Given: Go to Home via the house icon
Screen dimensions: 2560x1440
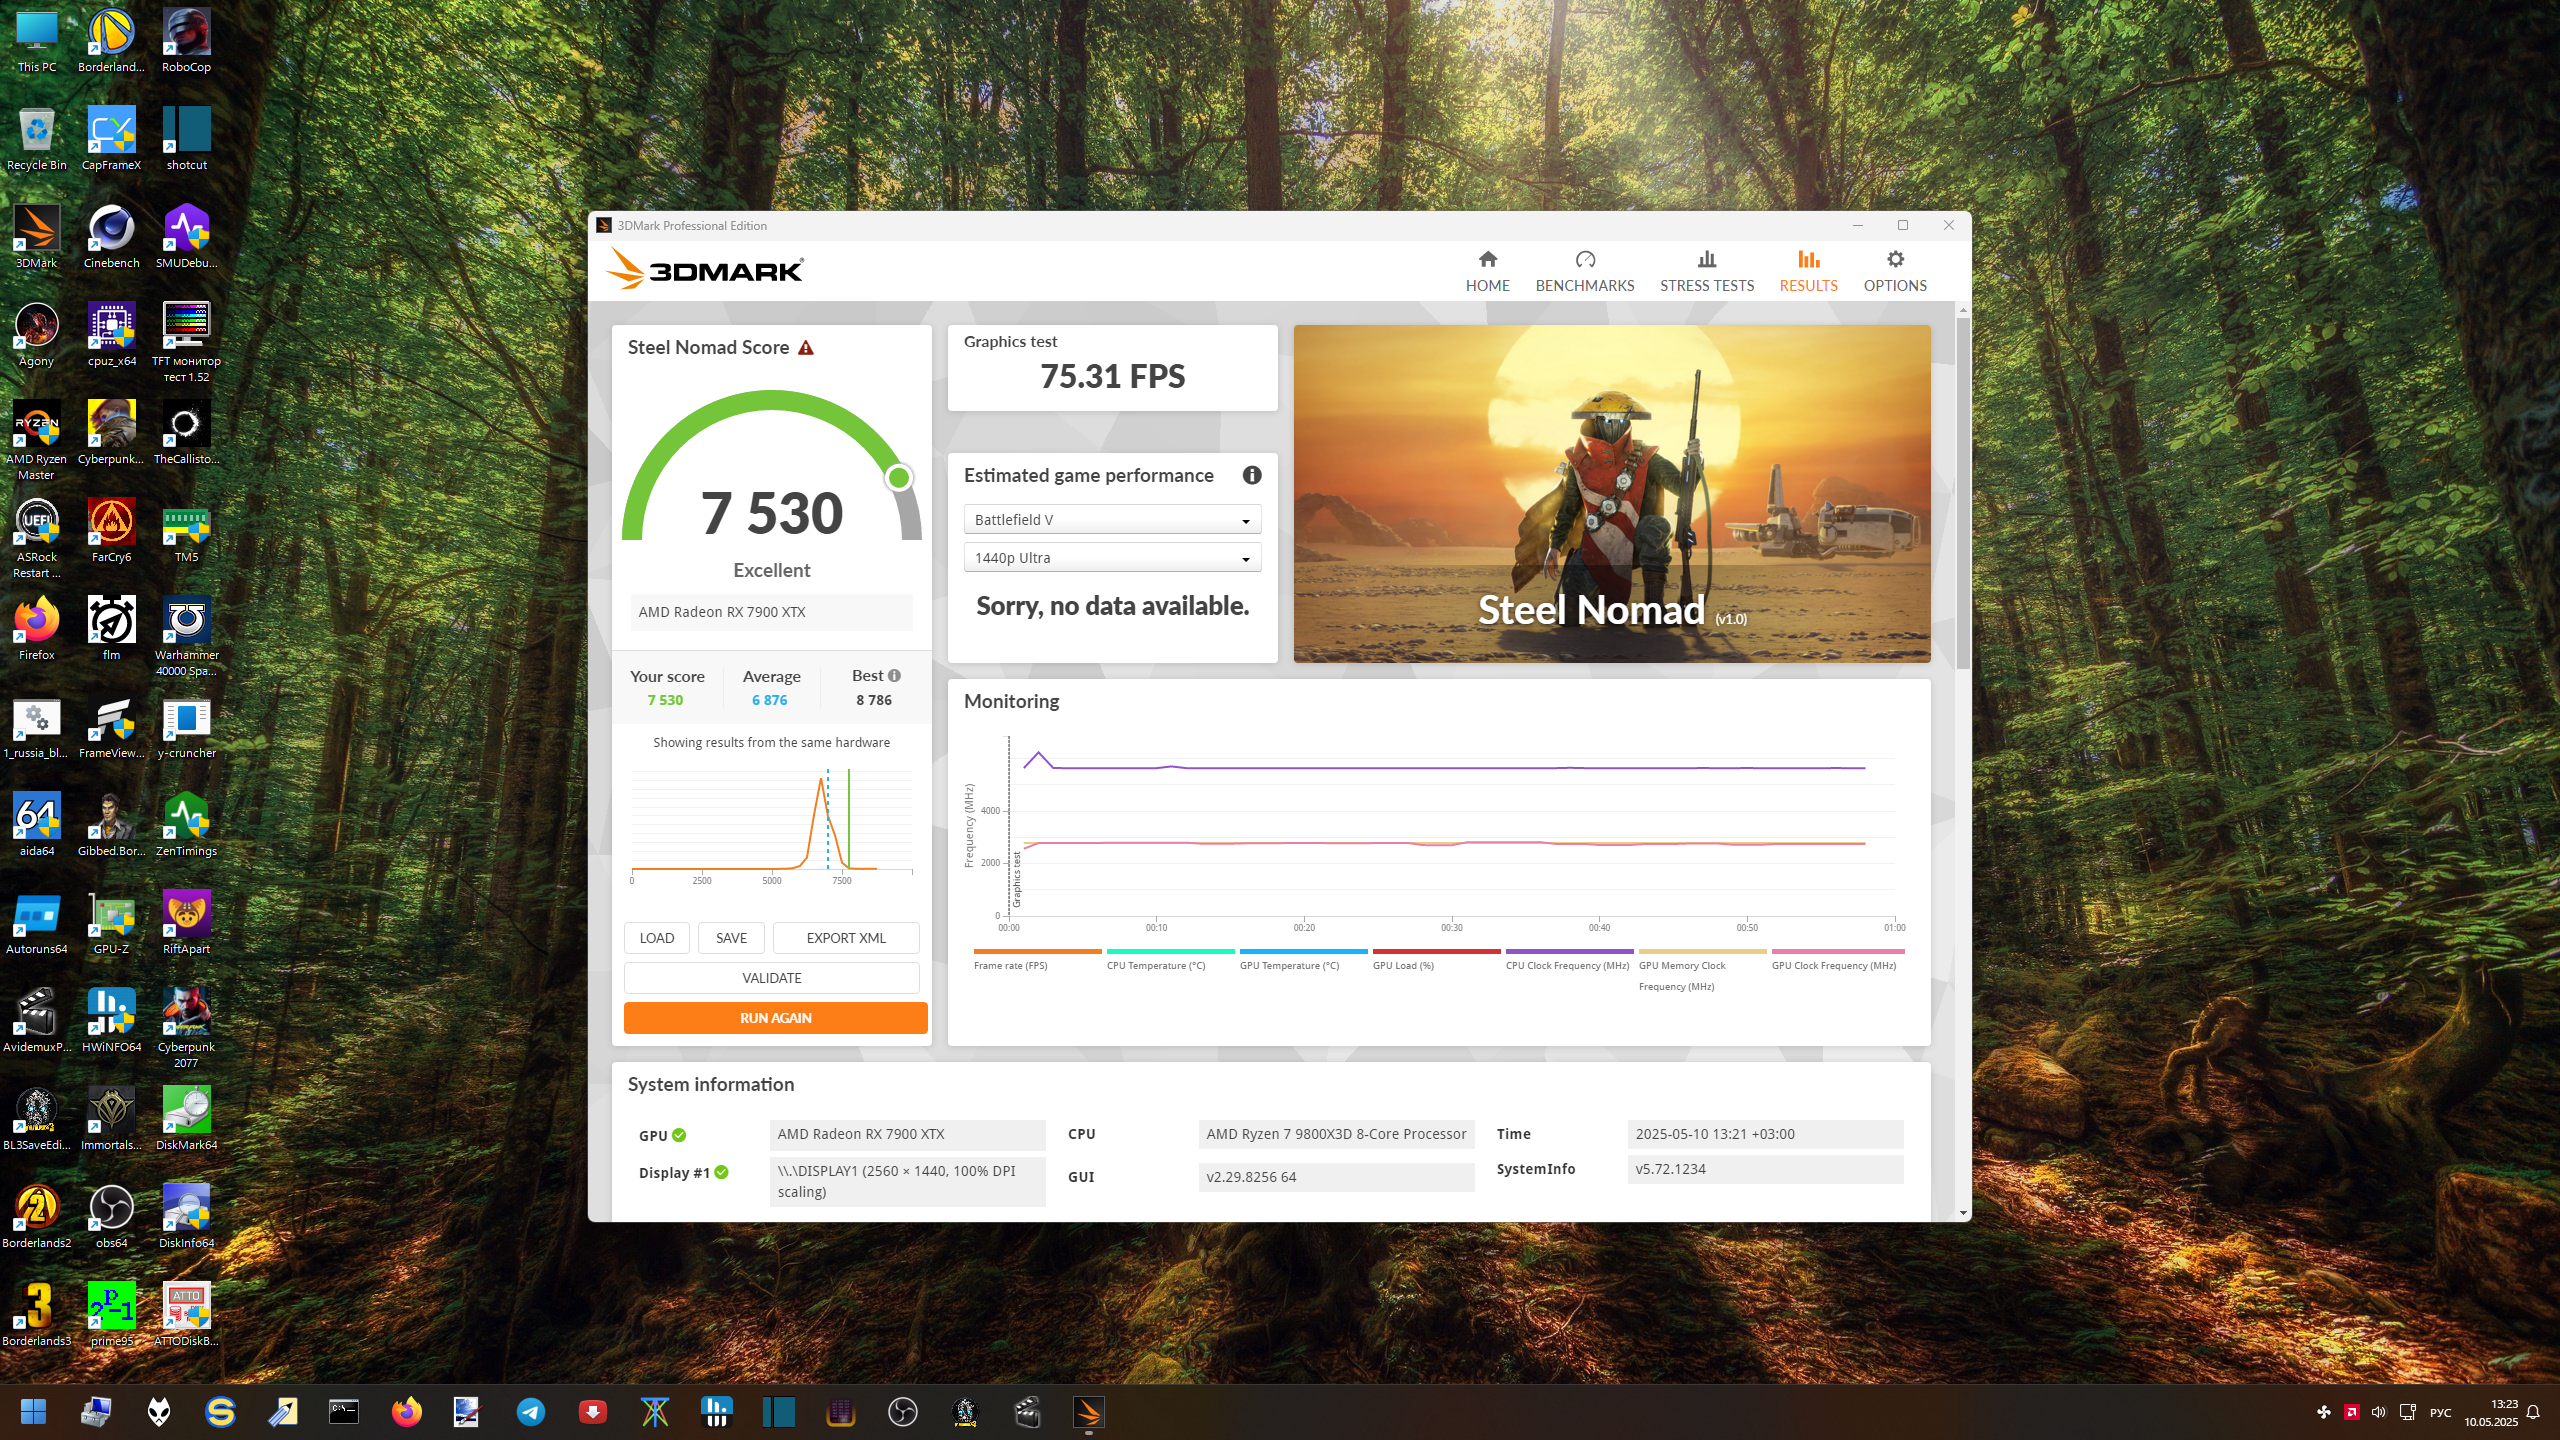Looking at the screenshot, I should [1487, 260].
